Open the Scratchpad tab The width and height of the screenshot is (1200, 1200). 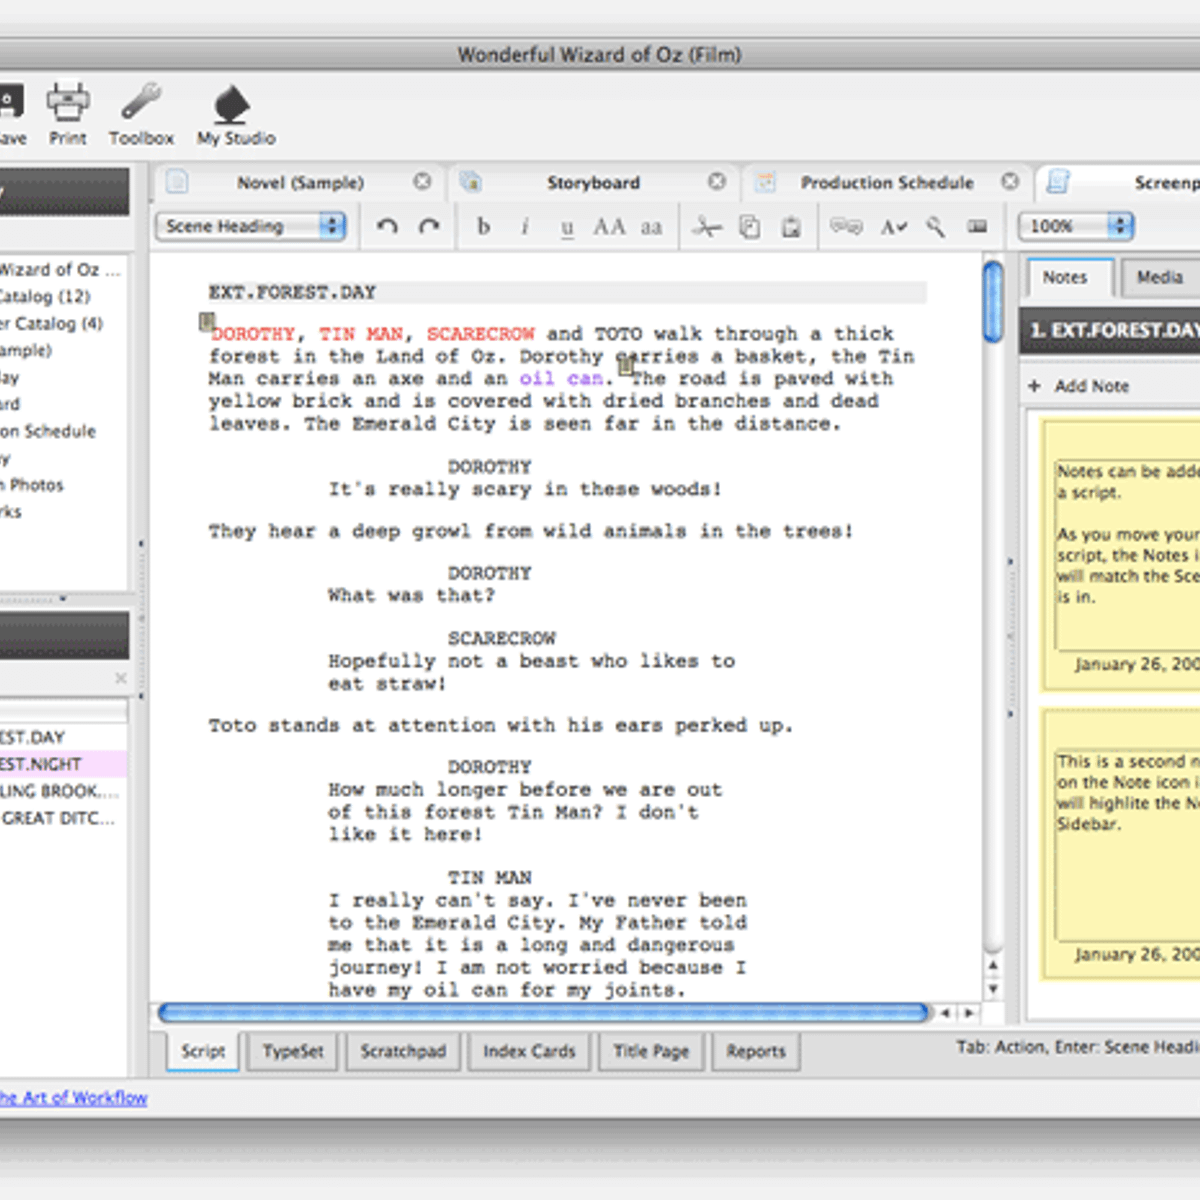point(403,1051)
